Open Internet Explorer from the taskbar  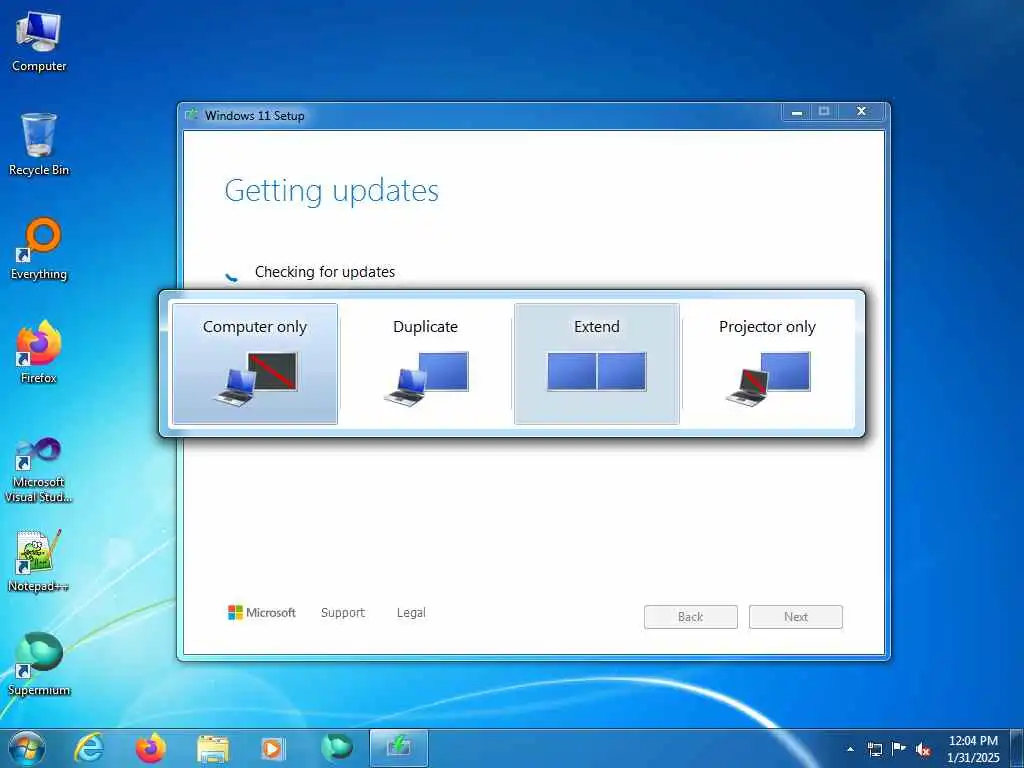click(x=89, y=748)
